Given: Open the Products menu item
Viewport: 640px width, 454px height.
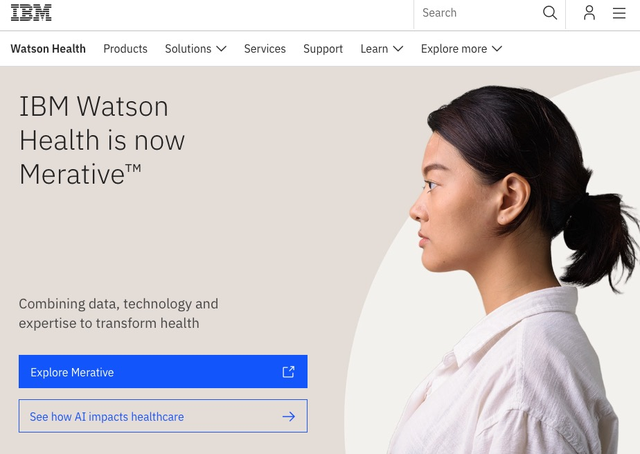Looking at the screenshot, I should [125, 49].
